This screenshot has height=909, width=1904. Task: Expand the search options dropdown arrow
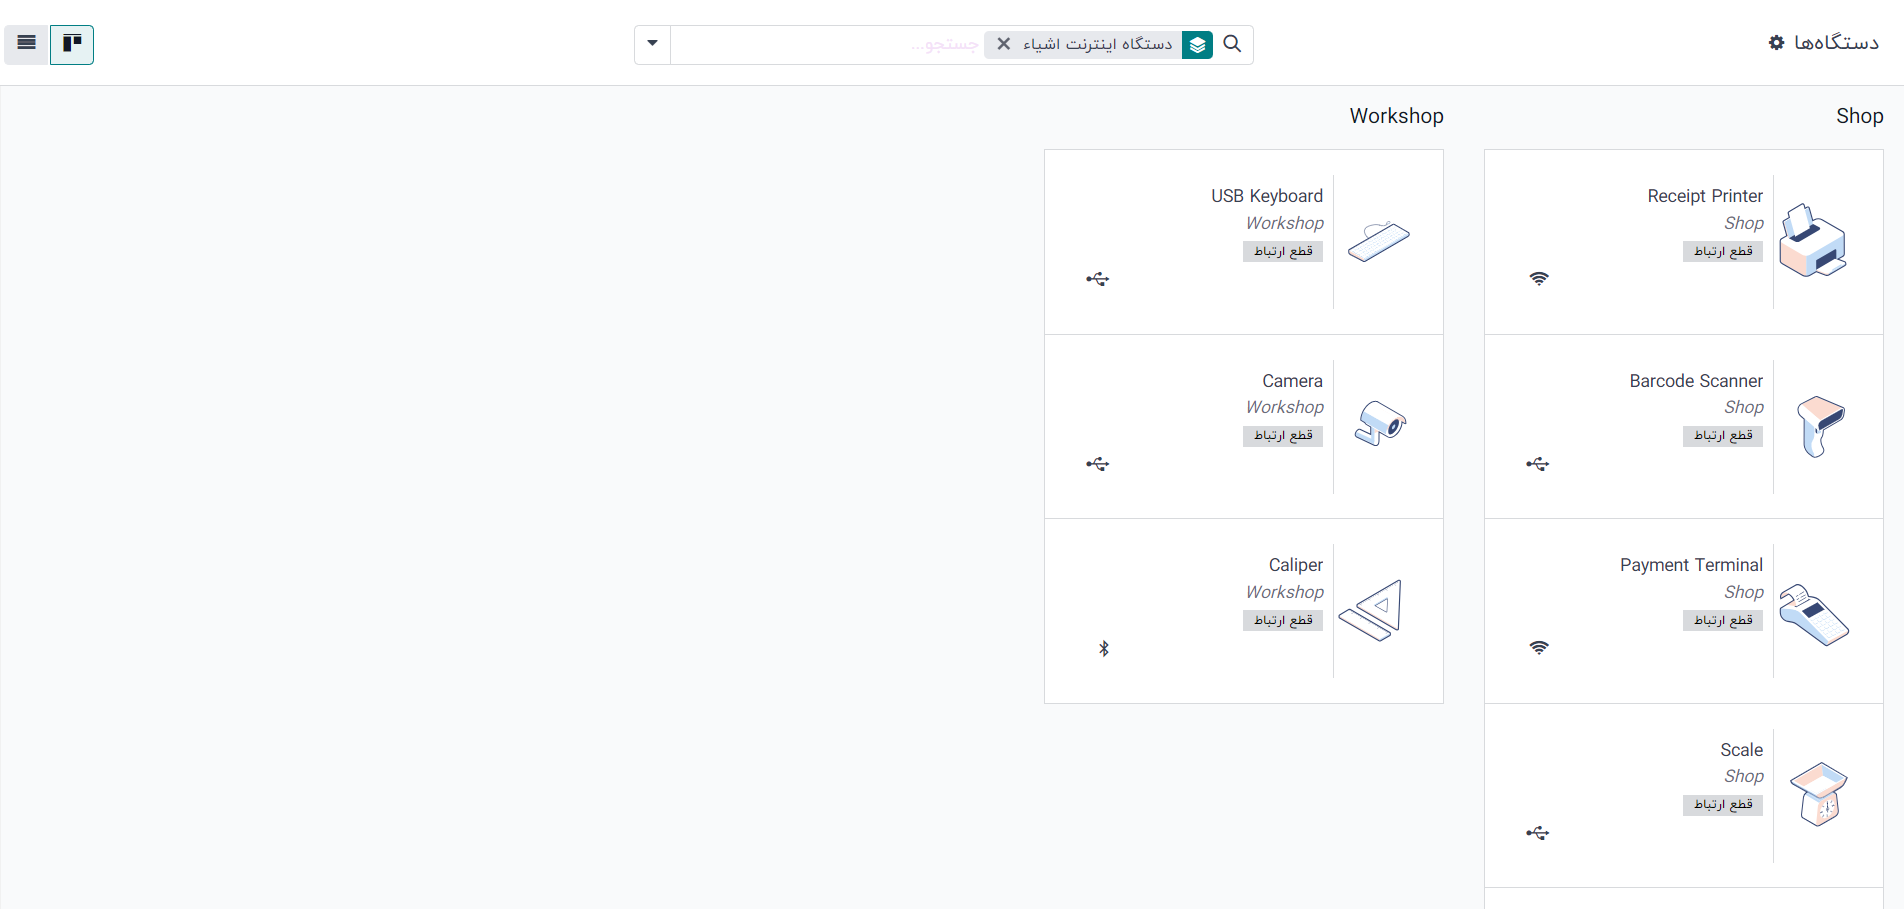[652, 44]
